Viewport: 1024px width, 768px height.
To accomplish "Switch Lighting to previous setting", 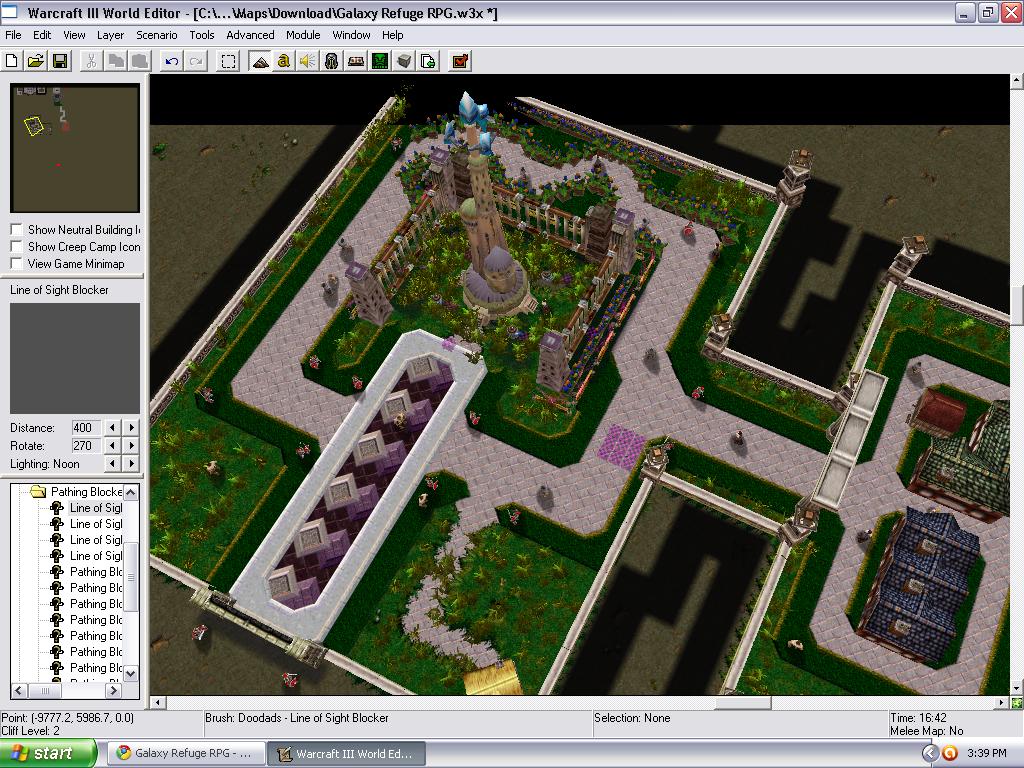I will pos(112,464).
